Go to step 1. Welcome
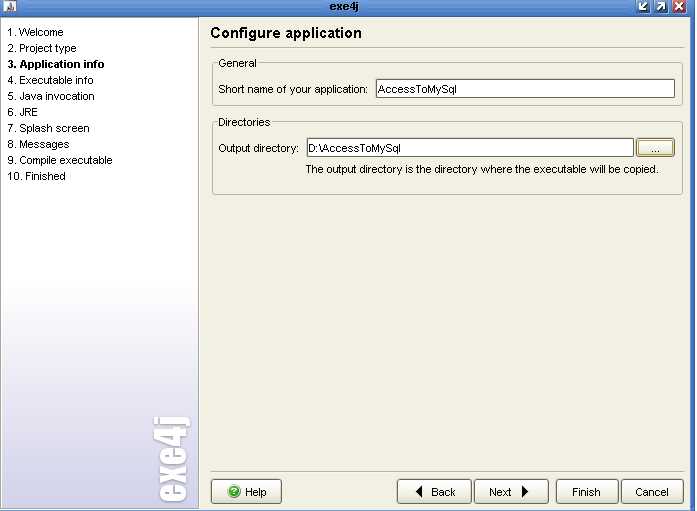This screenshot has width=697, height=511. [36, 32]
